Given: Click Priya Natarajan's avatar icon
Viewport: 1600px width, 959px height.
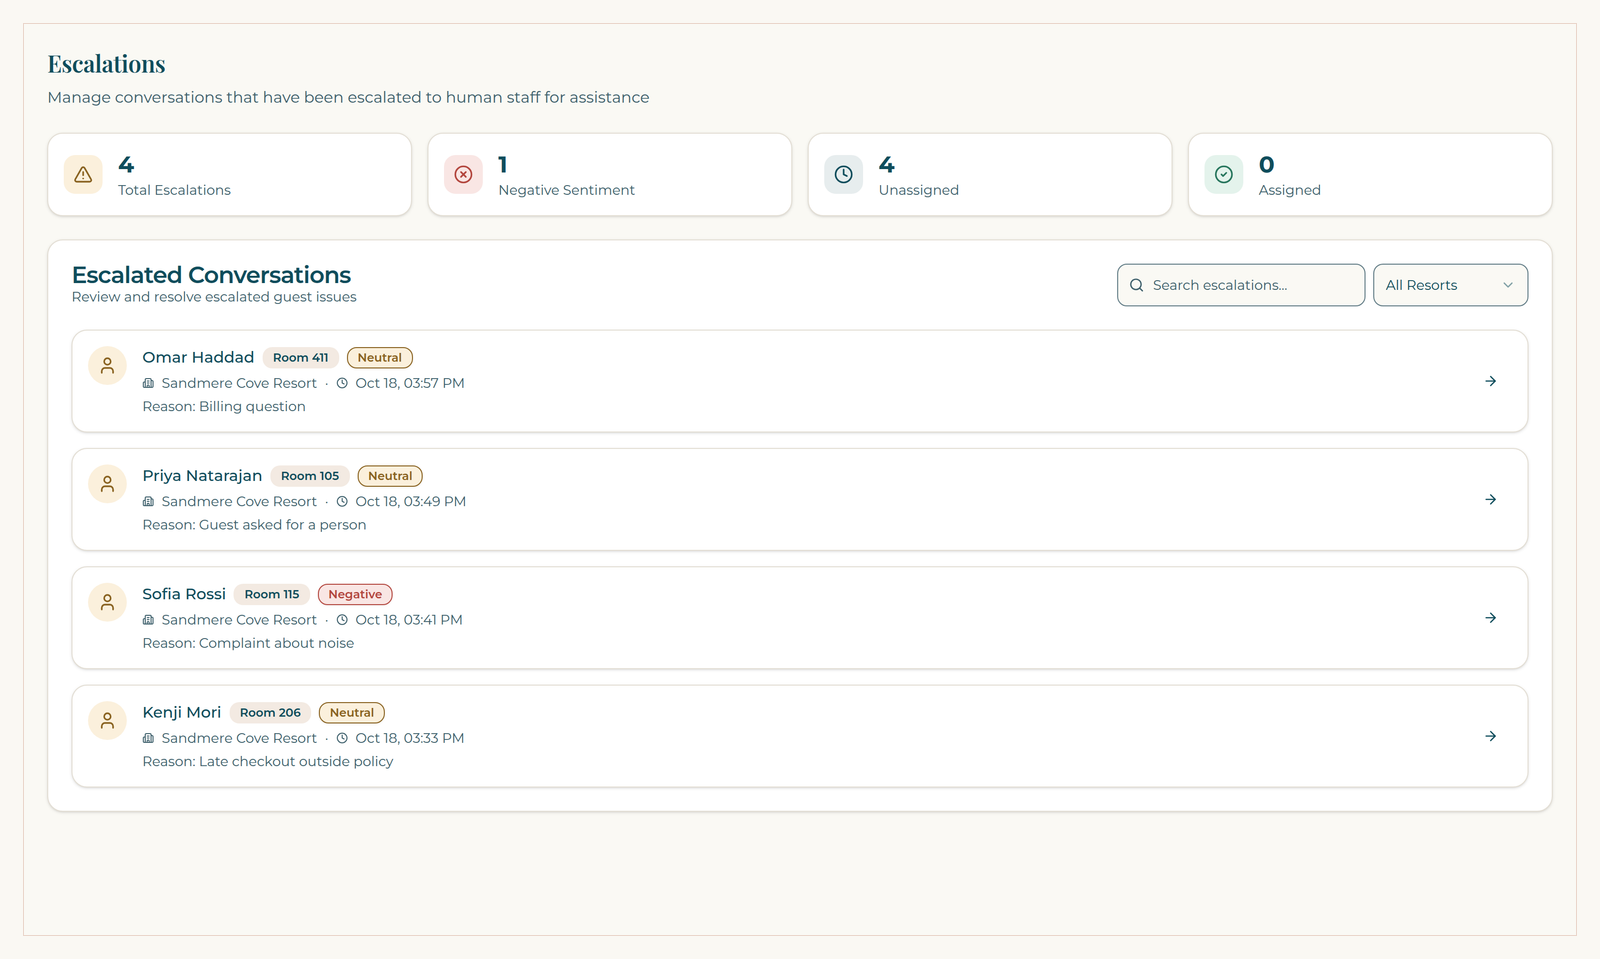Looking at the screenshot, I should (x=107, y=484).
